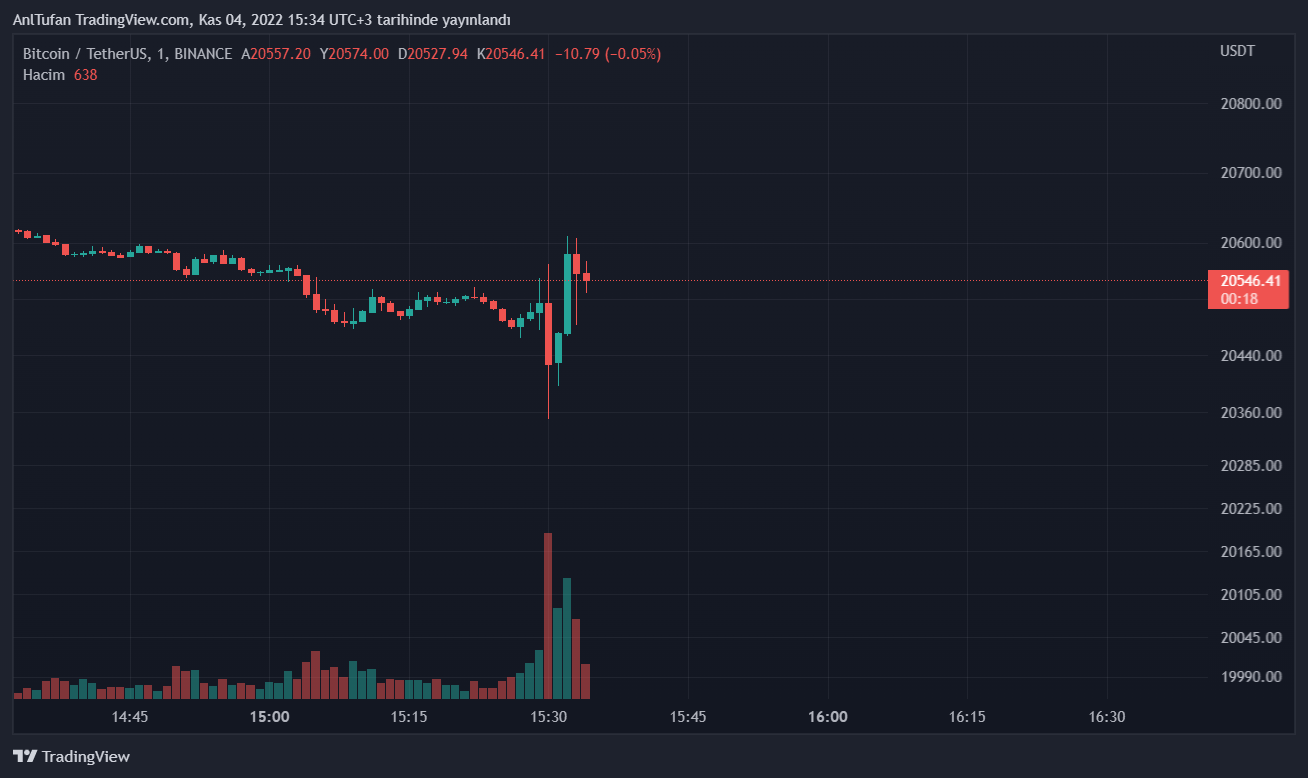Screen dimensions: 1308x778
Task: Select the tall green volume bar
Action: (567, 638)
